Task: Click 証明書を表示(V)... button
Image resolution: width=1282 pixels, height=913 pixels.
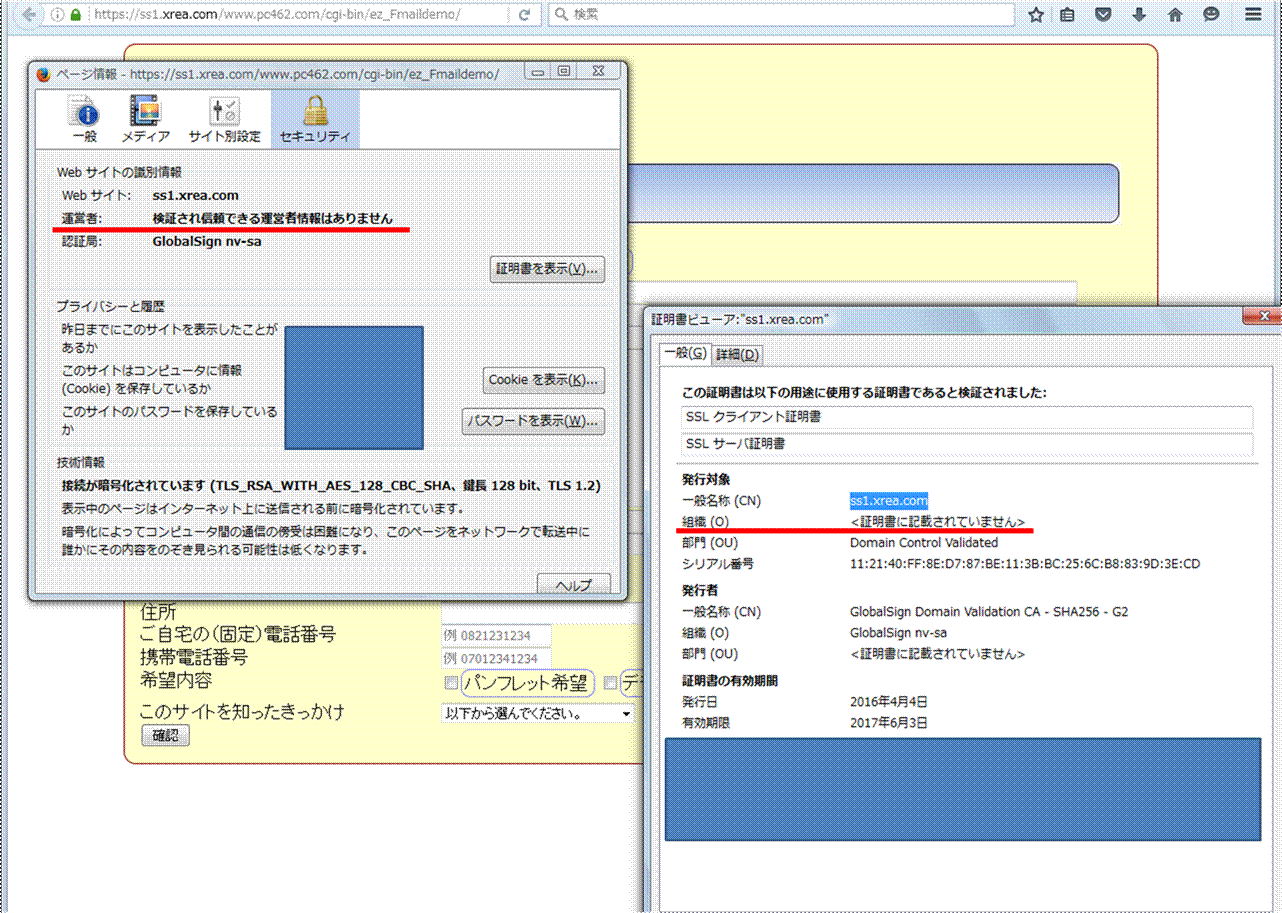Action: point(547,270)
